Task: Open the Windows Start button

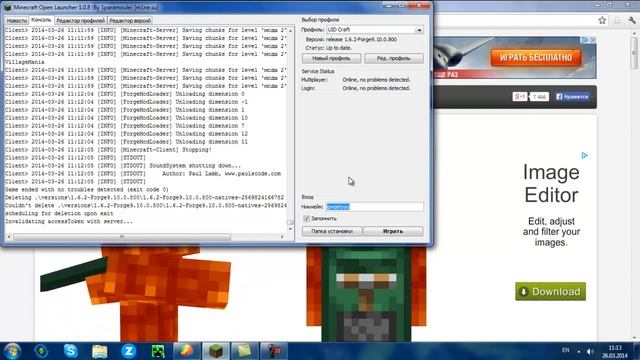Action: coord(12,351)
